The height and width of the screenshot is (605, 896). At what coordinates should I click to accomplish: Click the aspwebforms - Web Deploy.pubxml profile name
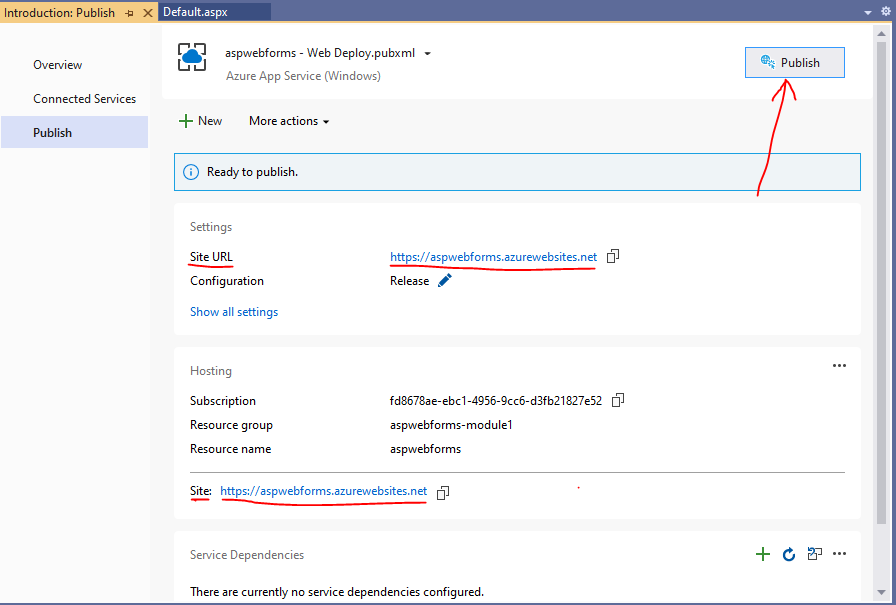click(x=320, y=53)
